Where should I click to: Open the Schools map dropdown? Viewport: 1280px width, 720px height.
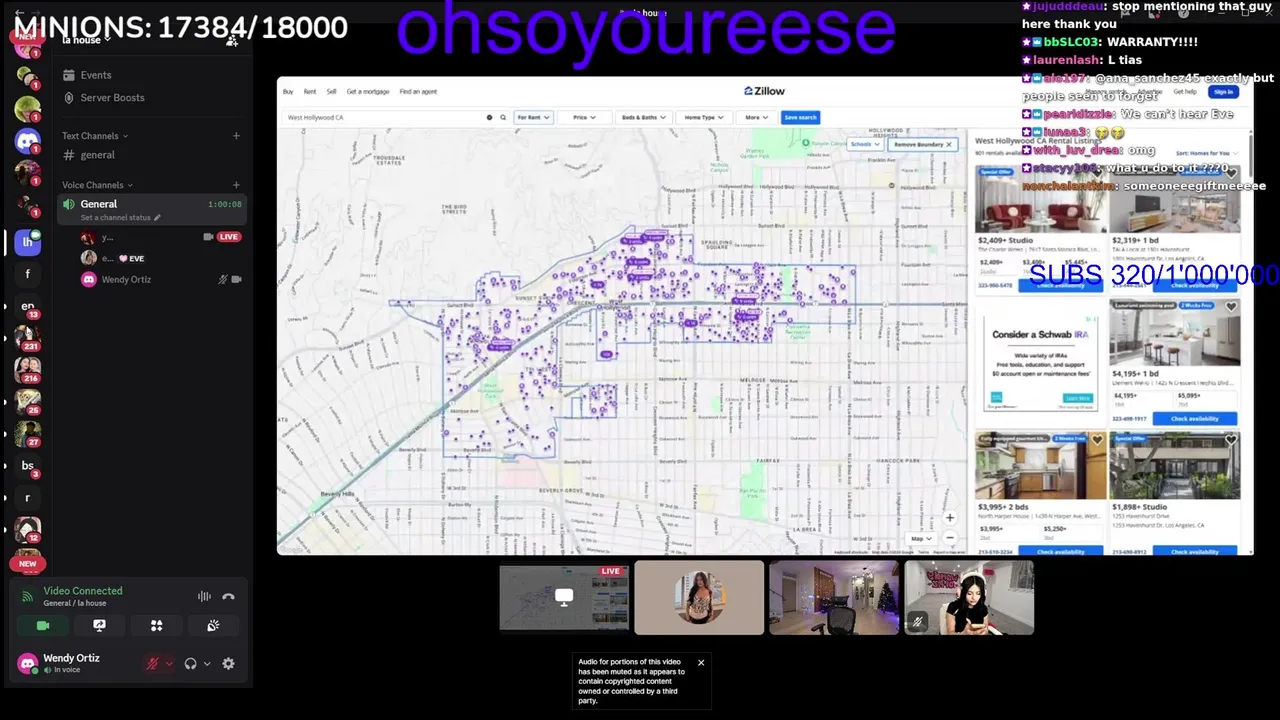pos(864,144)
